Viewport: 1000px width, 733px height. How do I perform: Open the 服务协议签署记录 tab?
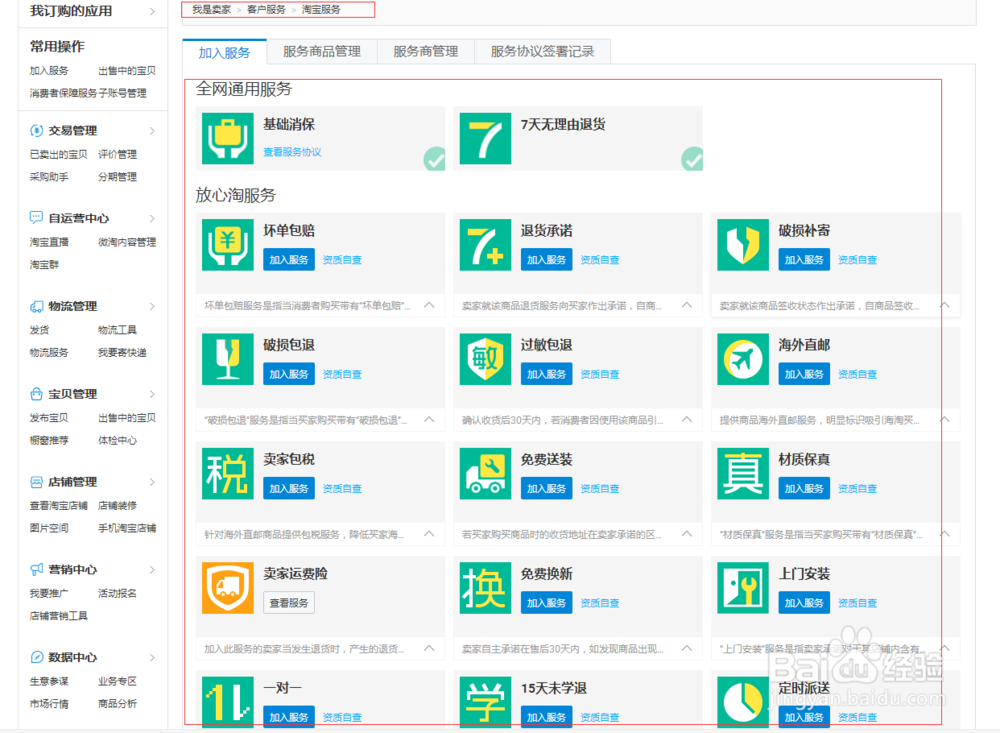click(x=543, y=52)
